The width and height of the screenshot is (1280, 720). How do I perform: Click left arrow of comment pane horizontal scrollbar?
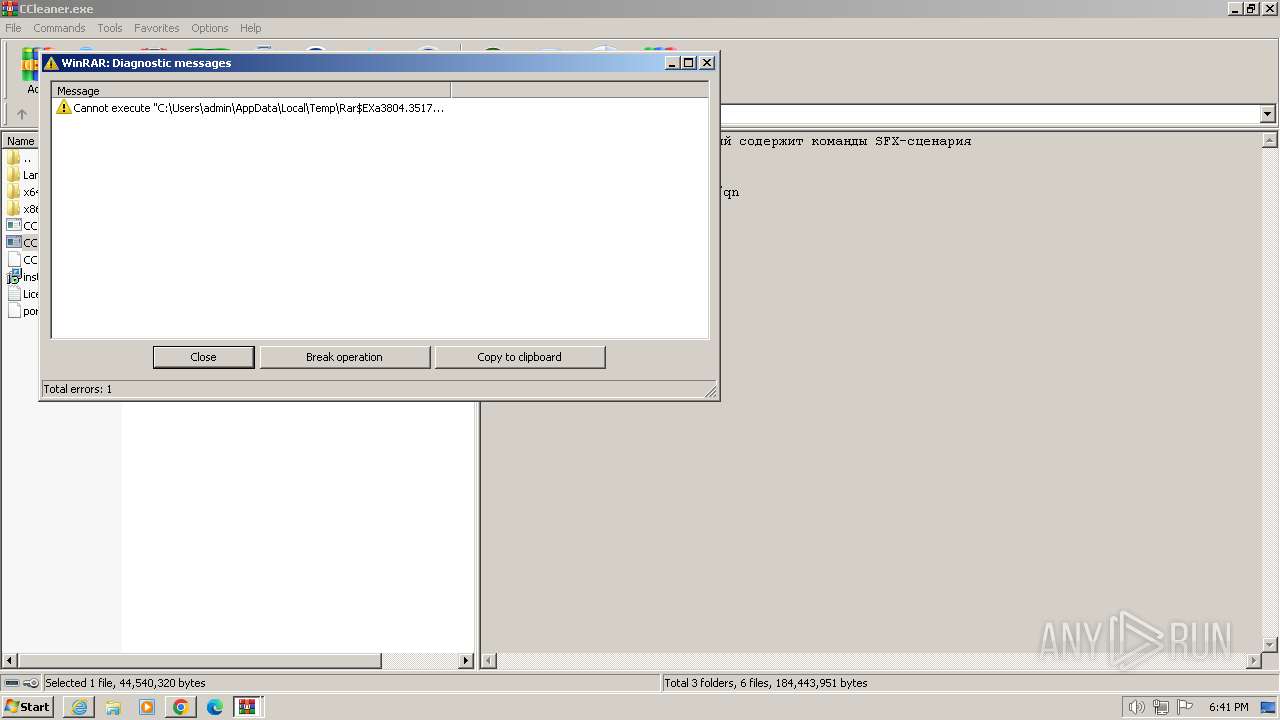[x=490, y=661]
